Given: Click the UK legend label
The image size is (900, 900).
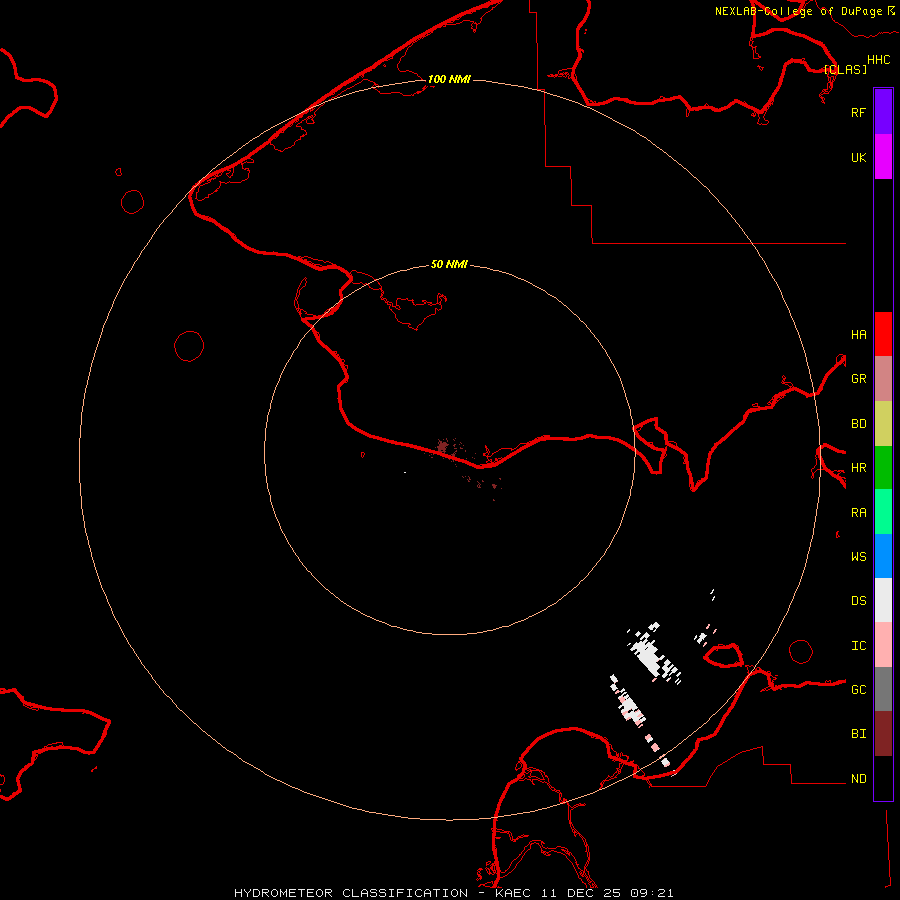Looking at the screenshot, I should coord(858,157).
